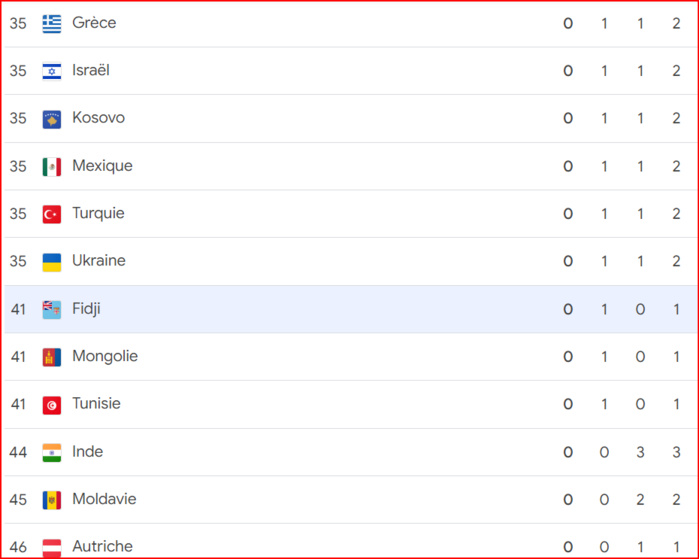Click the rank number 44 for Inde

18,452
